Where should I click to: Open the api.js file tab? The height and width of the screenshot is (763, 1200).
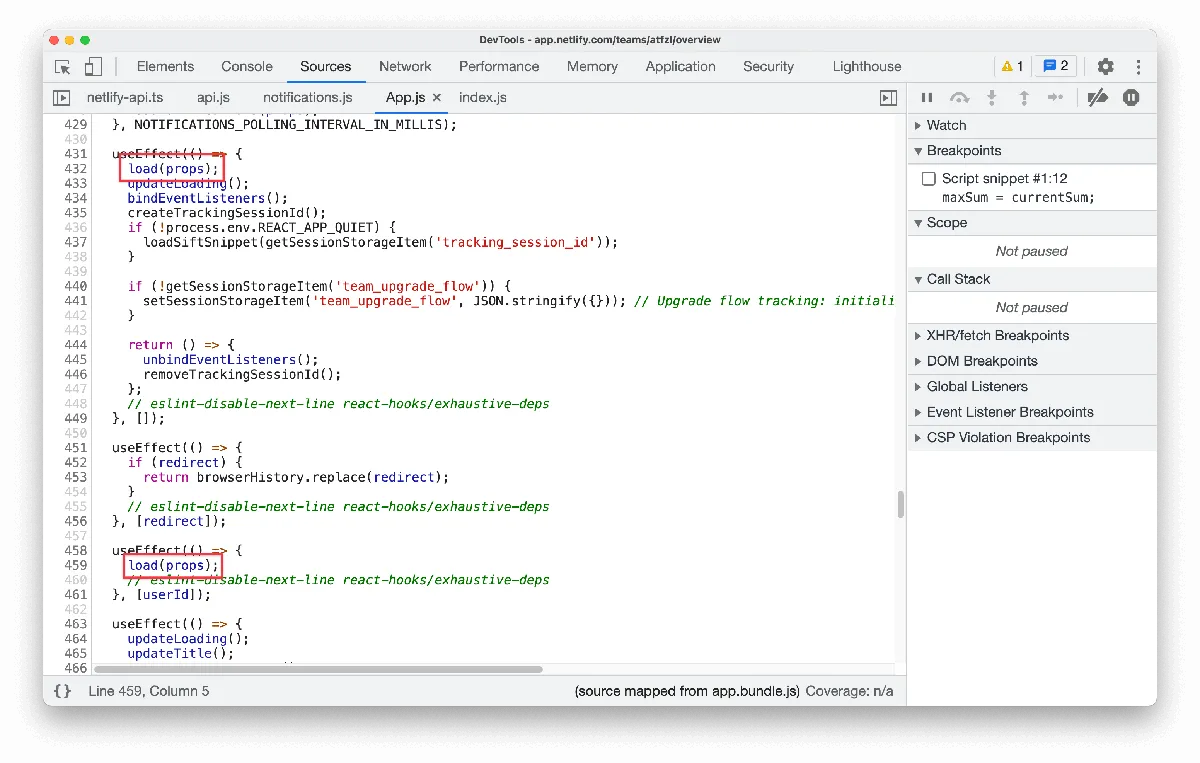pyautogui.click(x=213, y=98)
